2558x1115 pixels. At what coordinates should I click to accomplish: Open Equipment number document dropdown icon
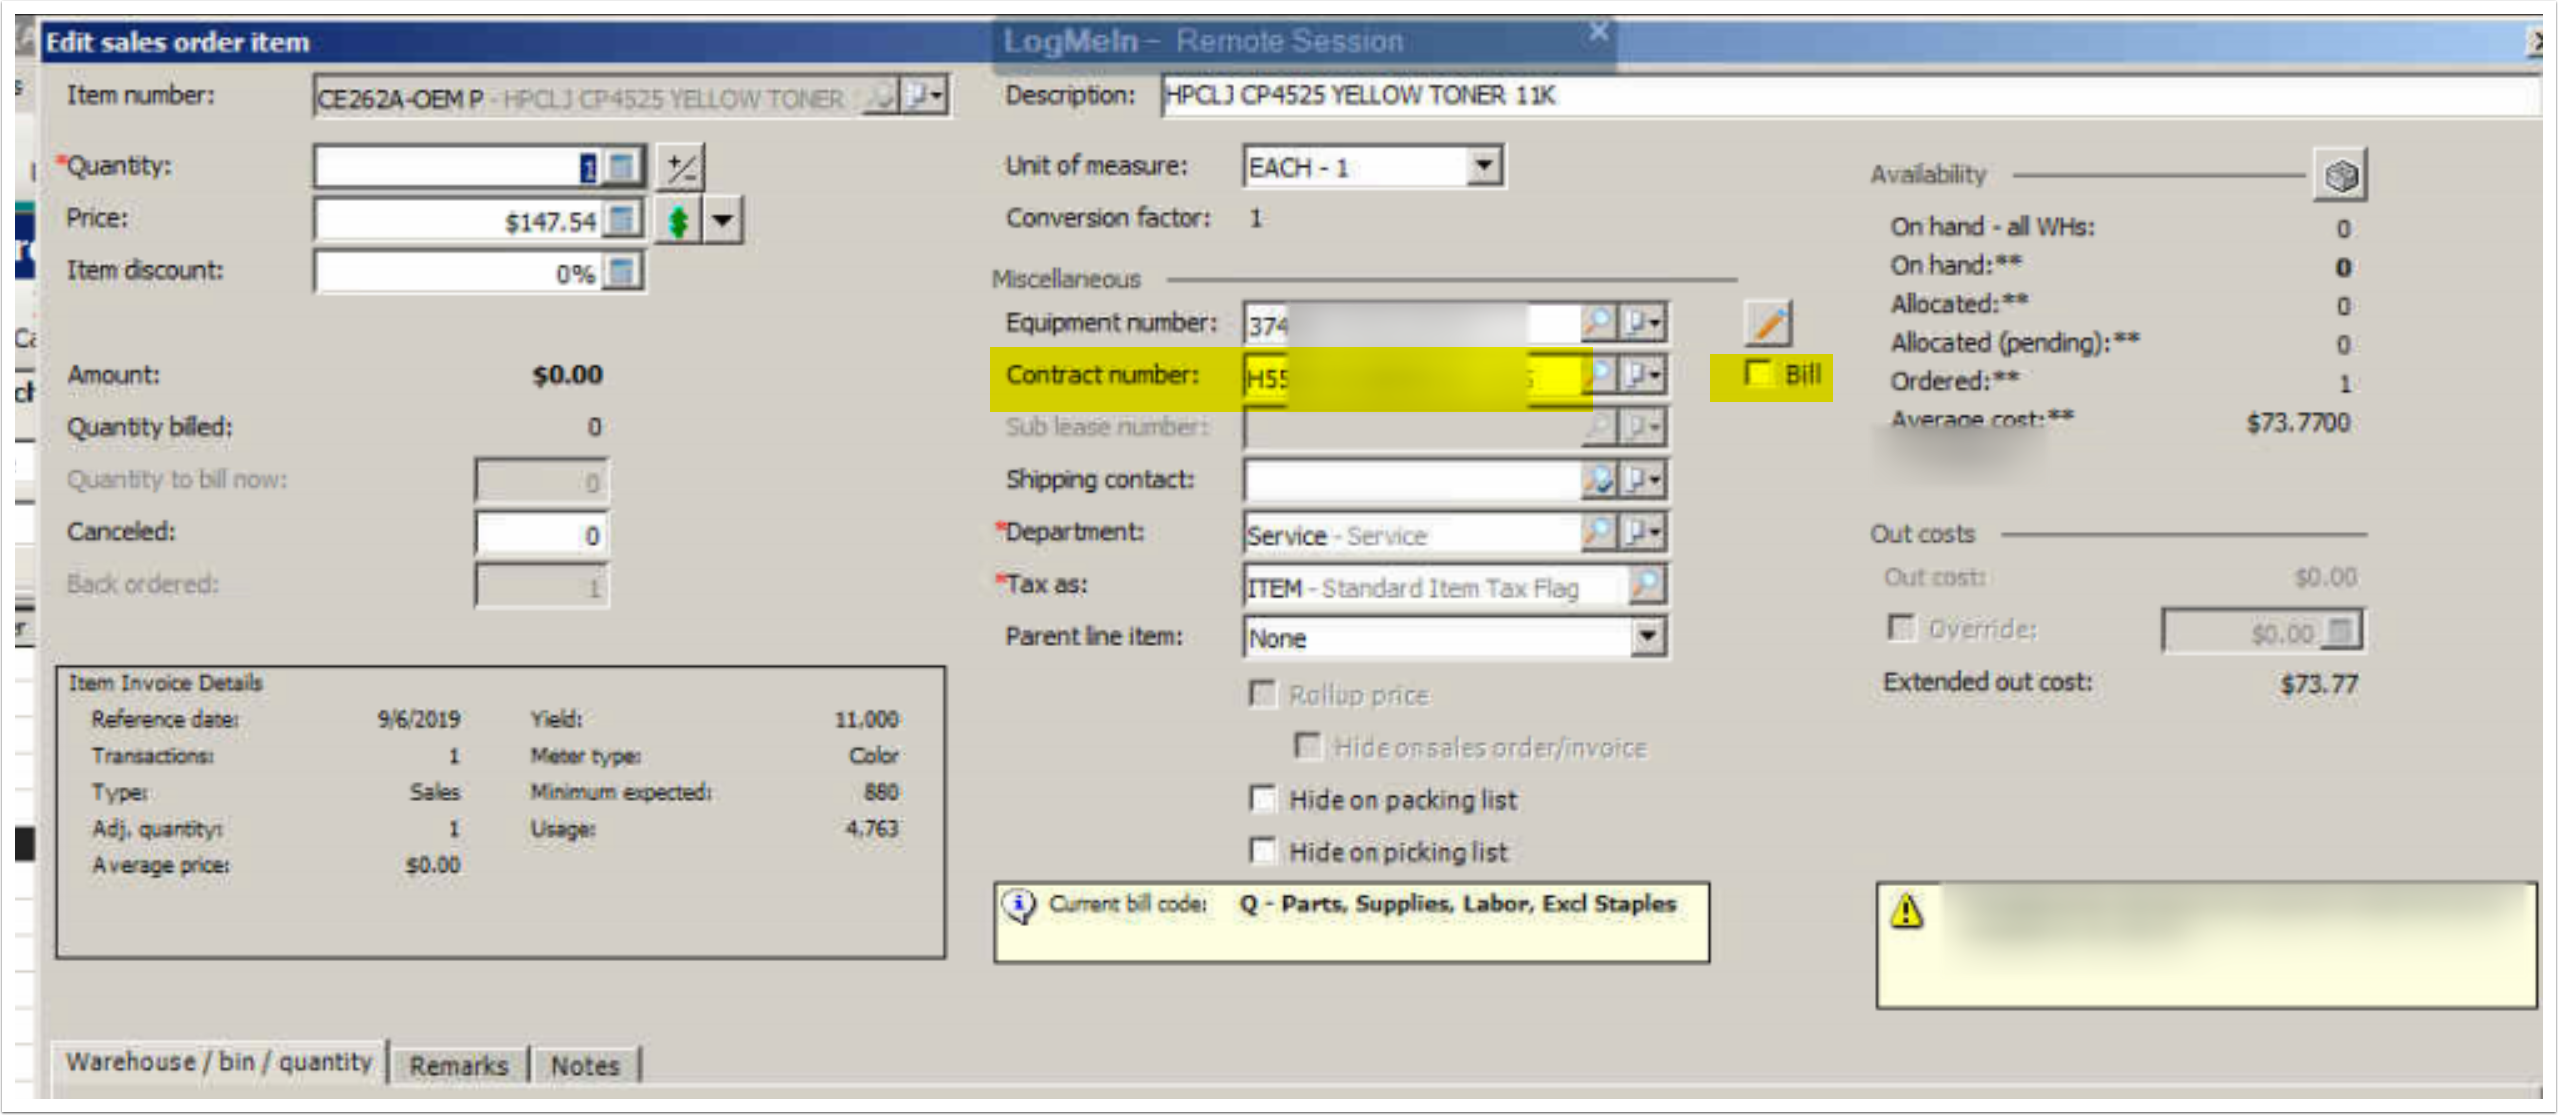[1641, 323]
